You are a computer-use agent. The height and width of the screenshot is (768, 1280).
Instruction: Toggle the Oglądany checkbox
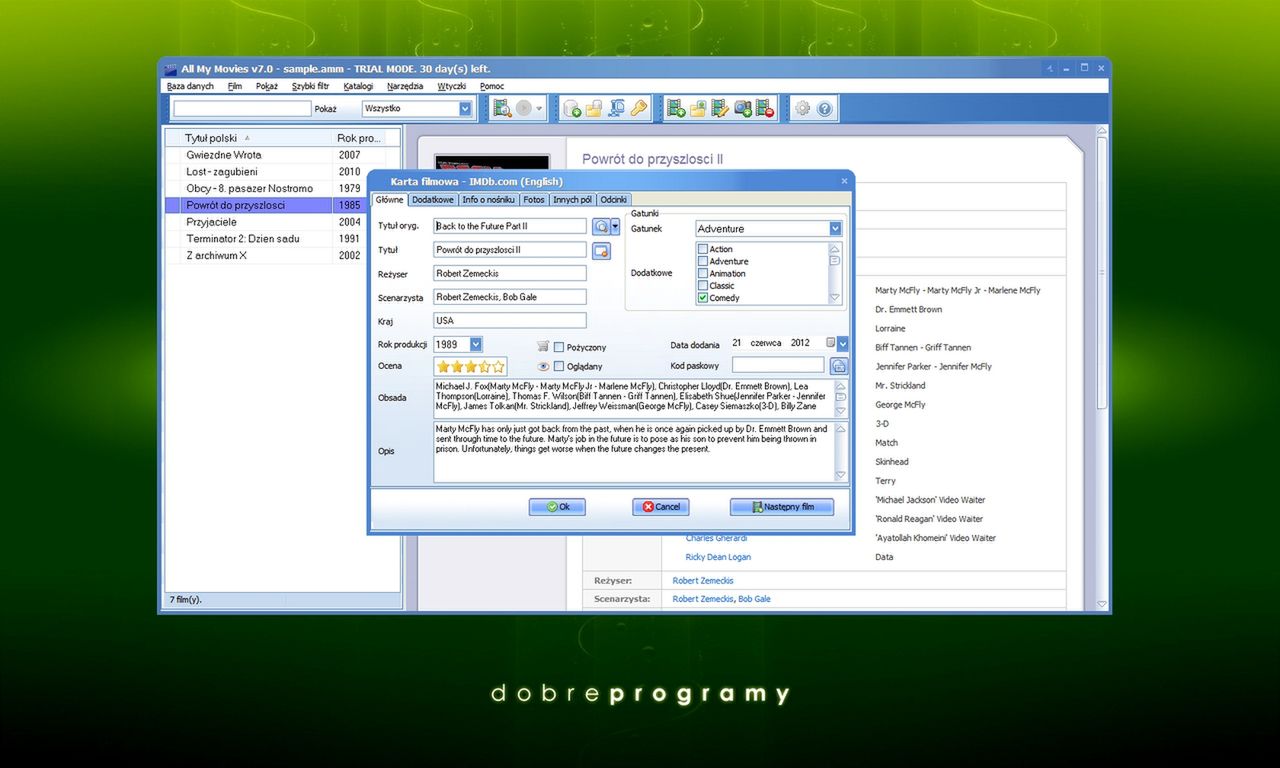click(559, 367)
